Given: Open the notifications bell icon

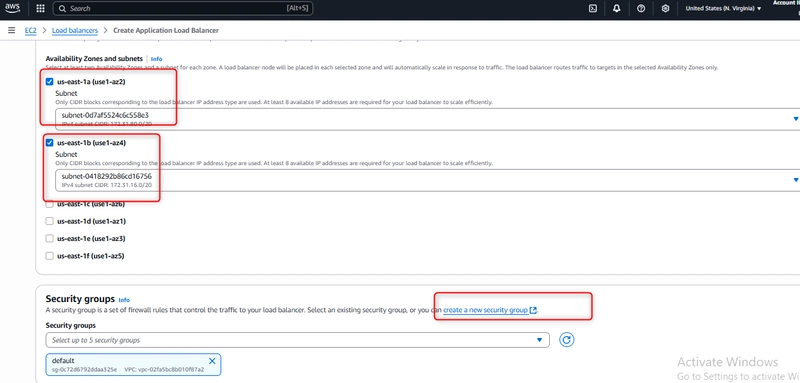Looking at the screenshot, I should [617, 9].
